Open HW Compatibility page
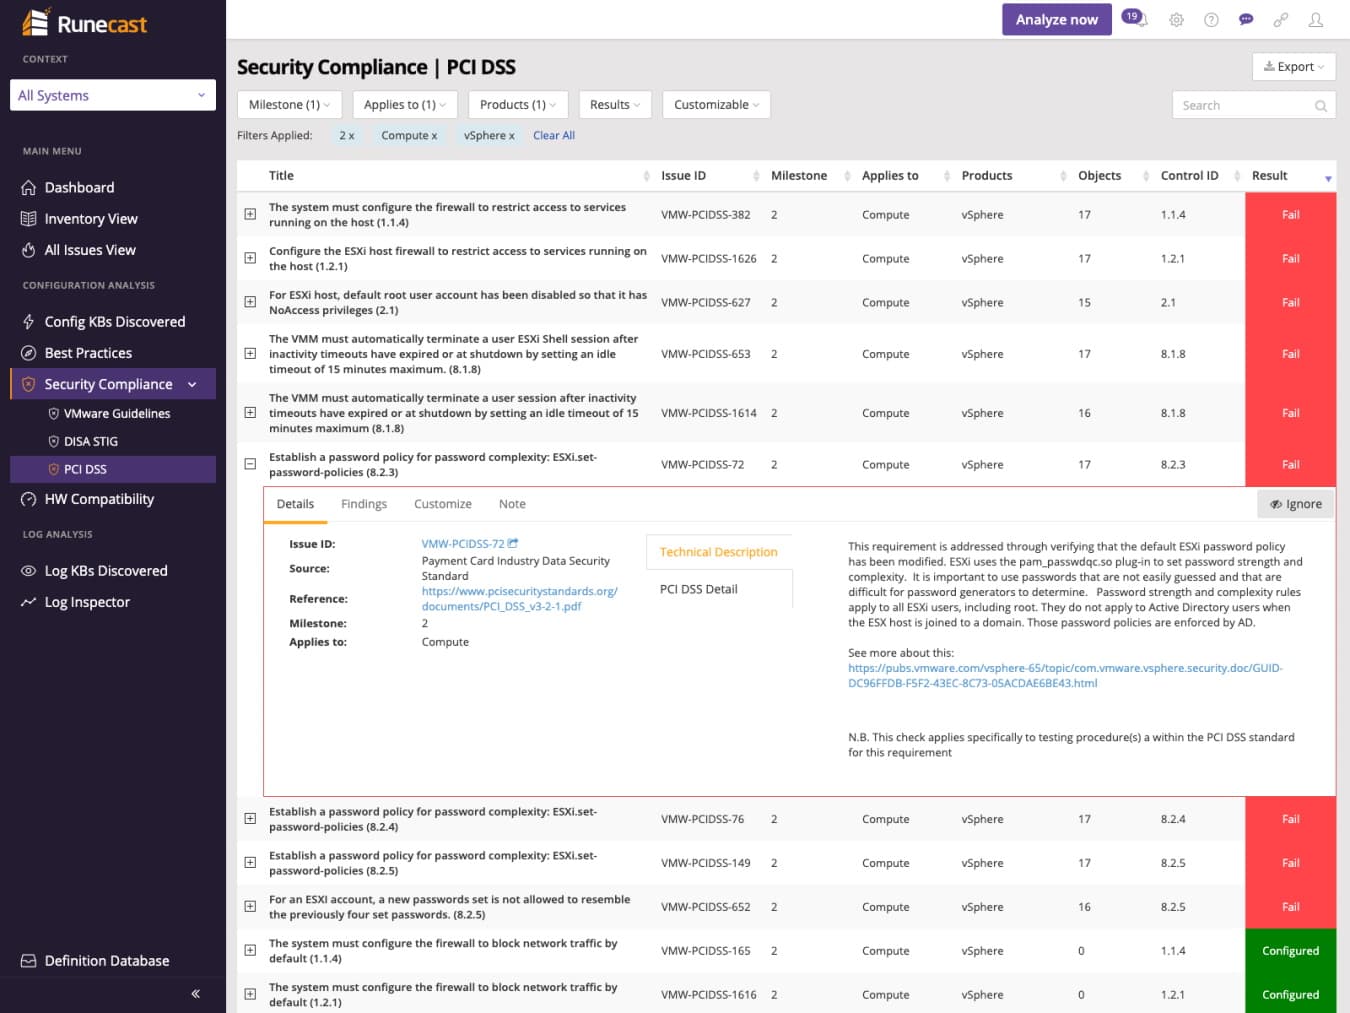This screenshot has height=1013, width=1350. pyautogui.click(x=99, y=499)
